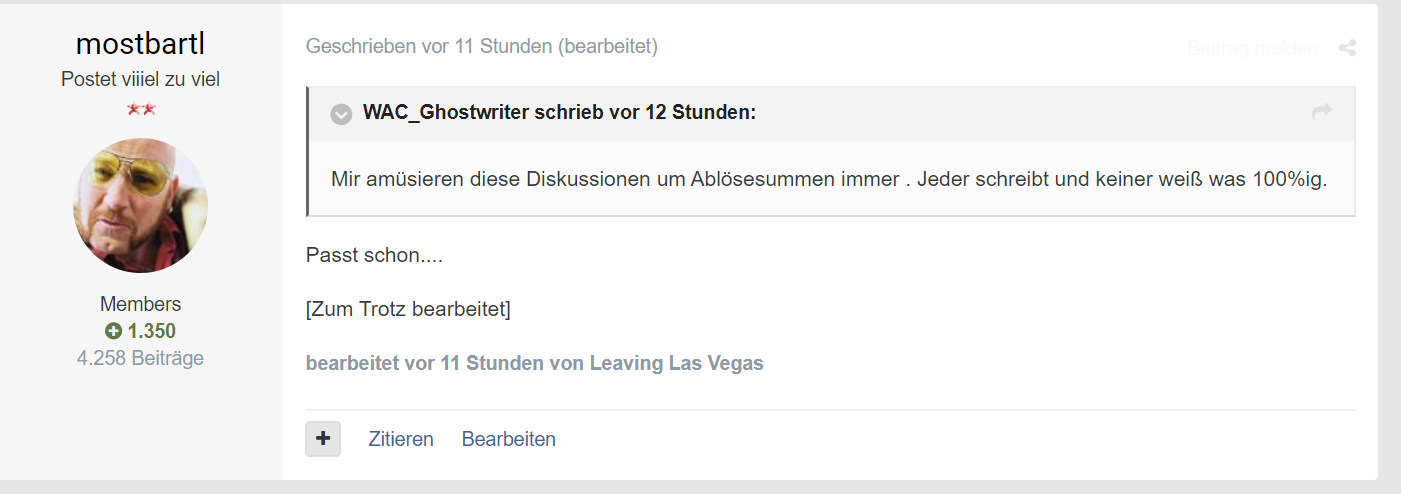Click the red rank stars under username
The width and height of the screenshot is (1401, 494).
pos(141,109)
